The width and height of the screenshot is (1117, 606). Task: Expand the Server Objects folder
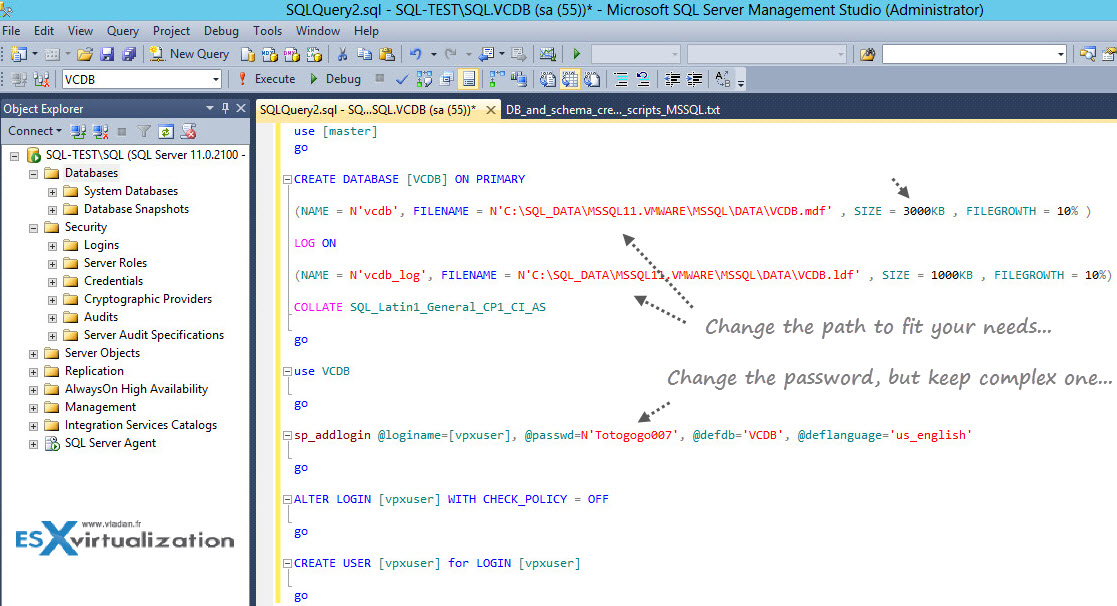point(33,354)
